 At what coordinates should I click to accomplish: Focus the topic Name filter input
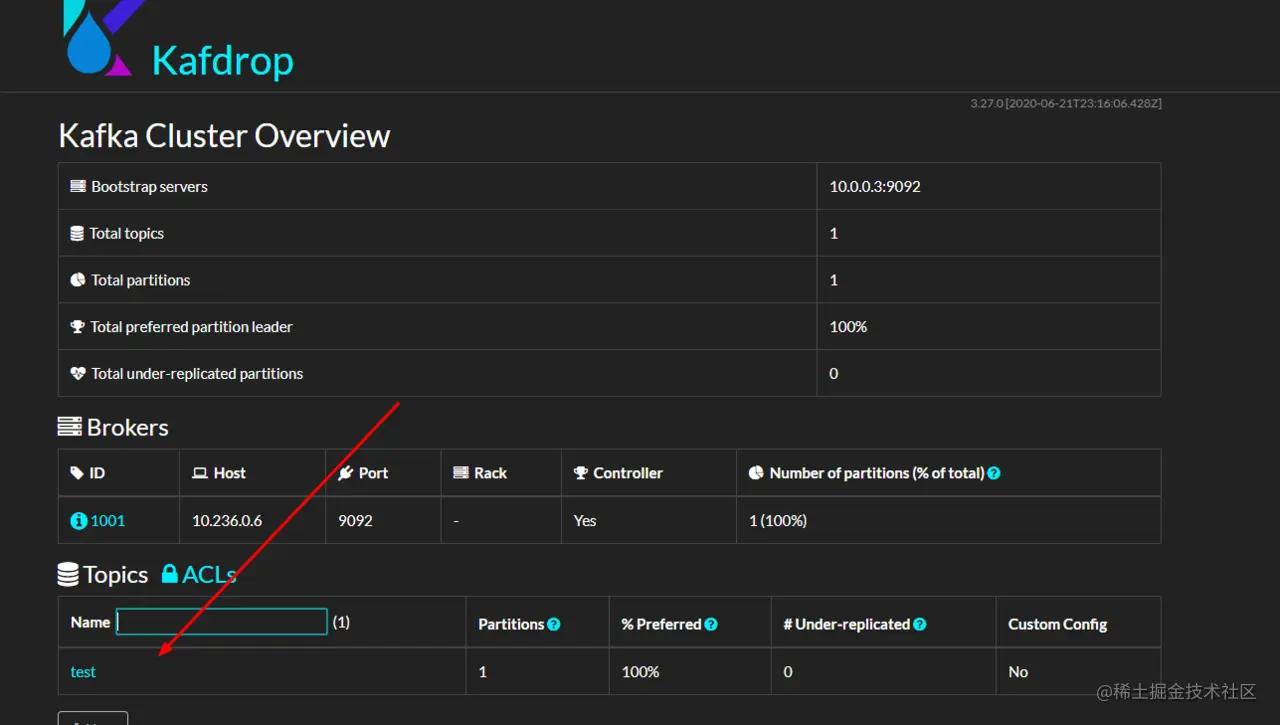222,622
